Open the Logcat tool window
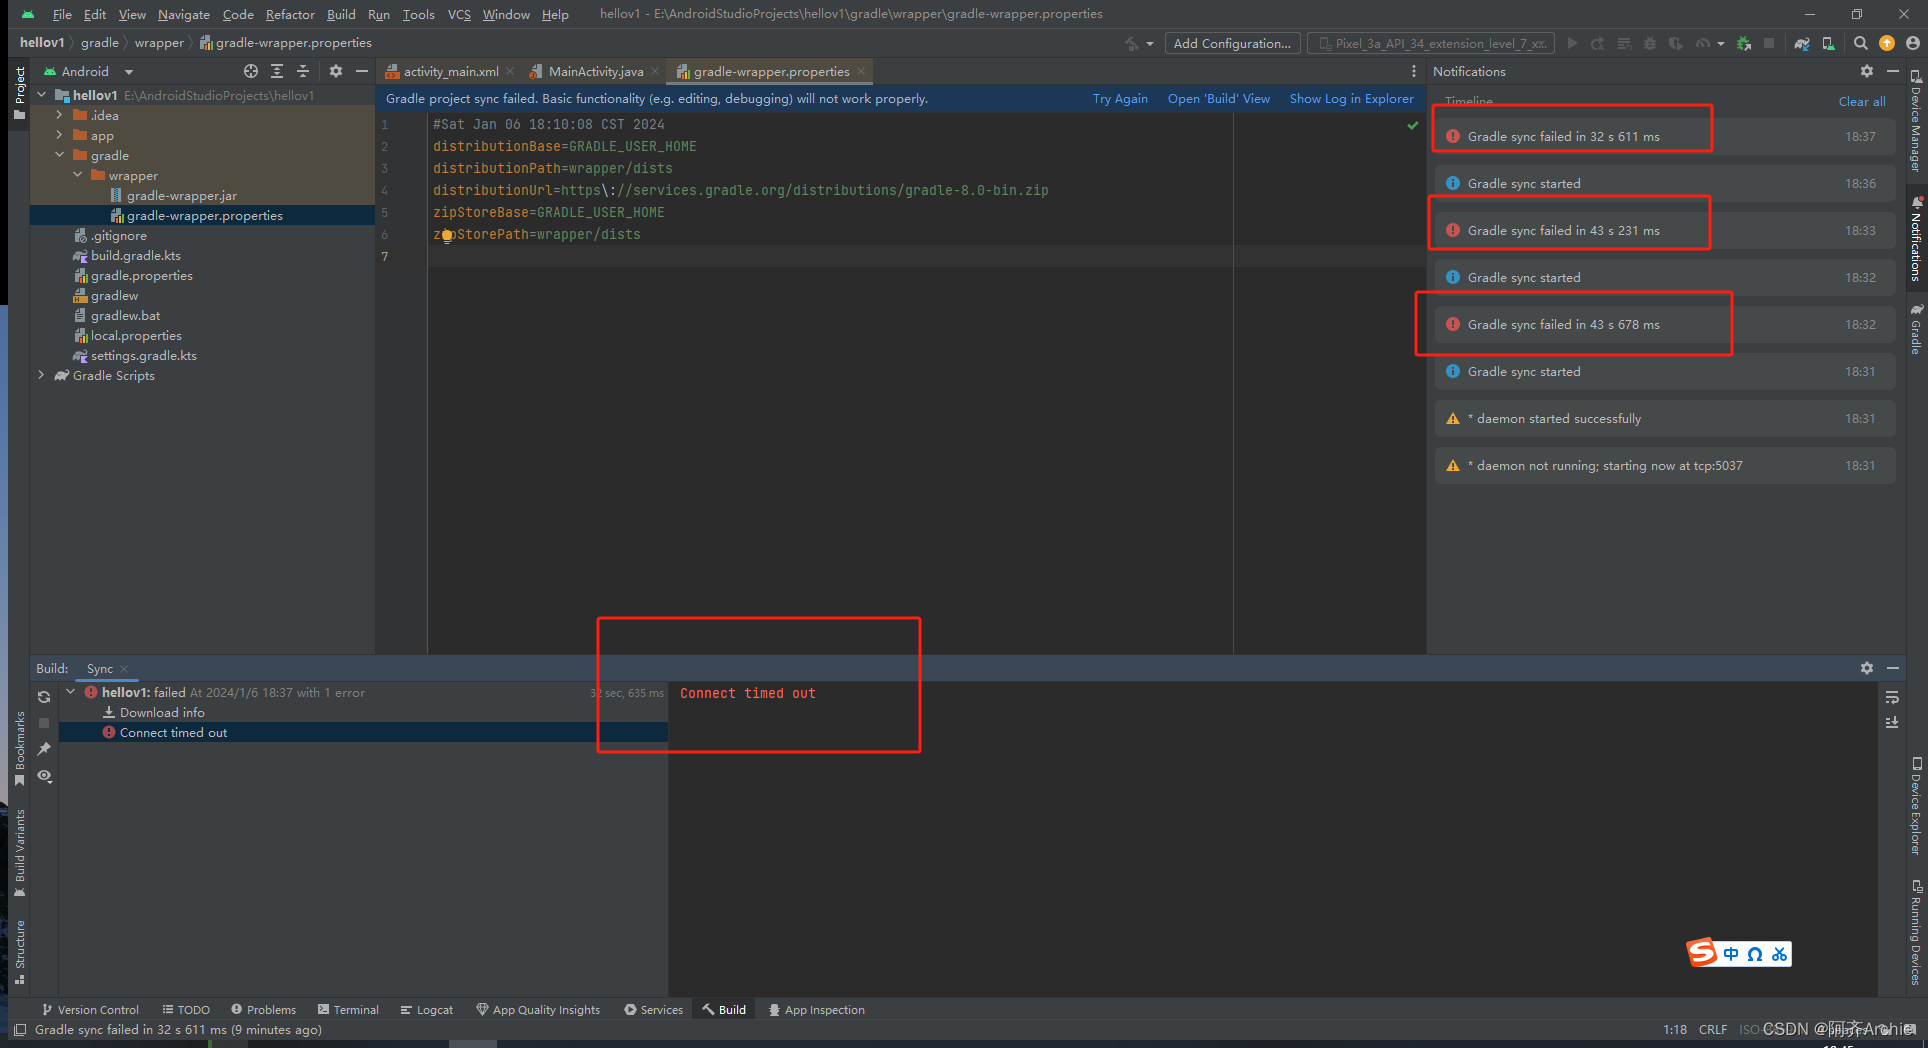The height and width of the screenshot is (1048, 1928). click(426, 1010)
